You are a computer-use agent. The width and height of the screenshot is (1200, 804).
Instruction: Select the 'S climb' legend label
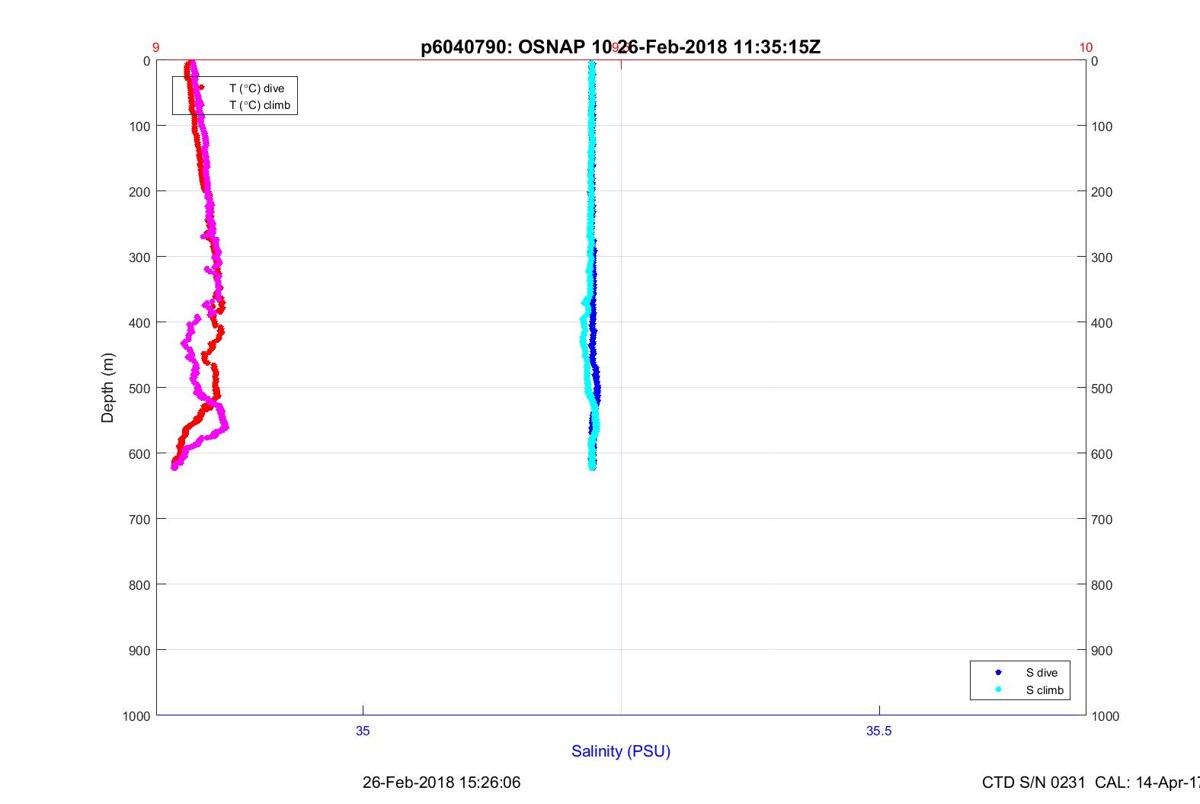(x=1044, y=691)
